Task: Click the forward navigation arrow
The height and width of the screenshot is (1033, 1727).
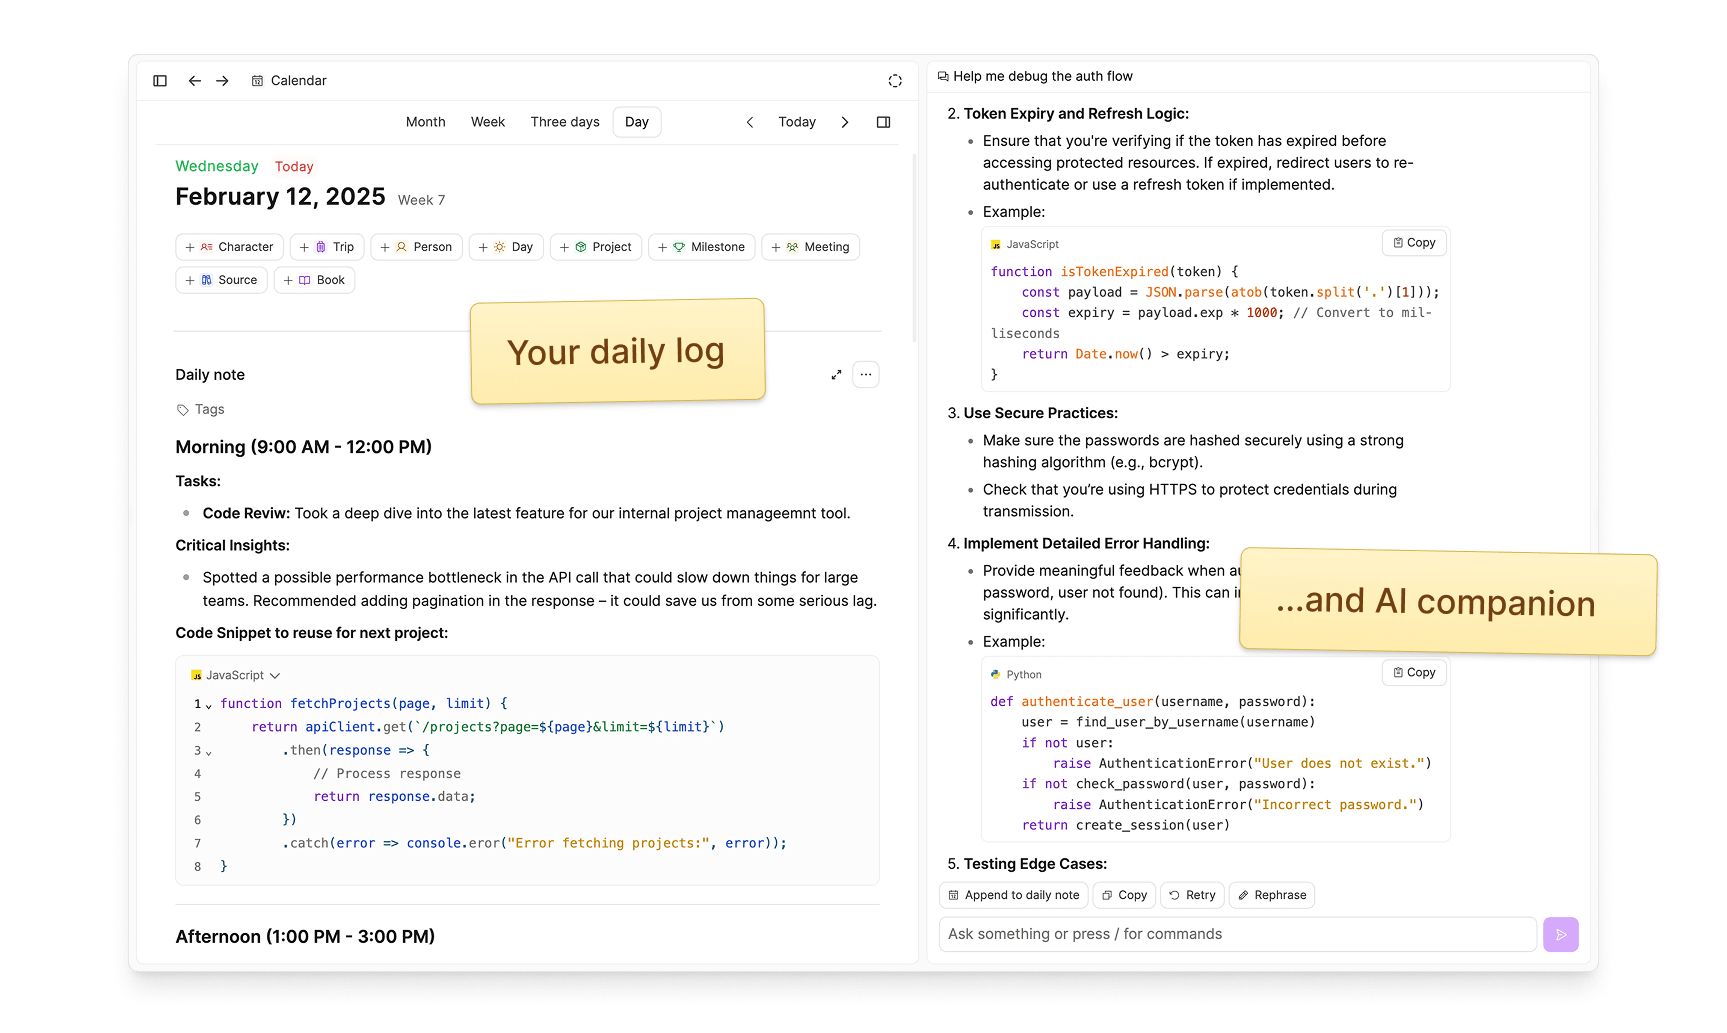Action: [x=222, y=81]
